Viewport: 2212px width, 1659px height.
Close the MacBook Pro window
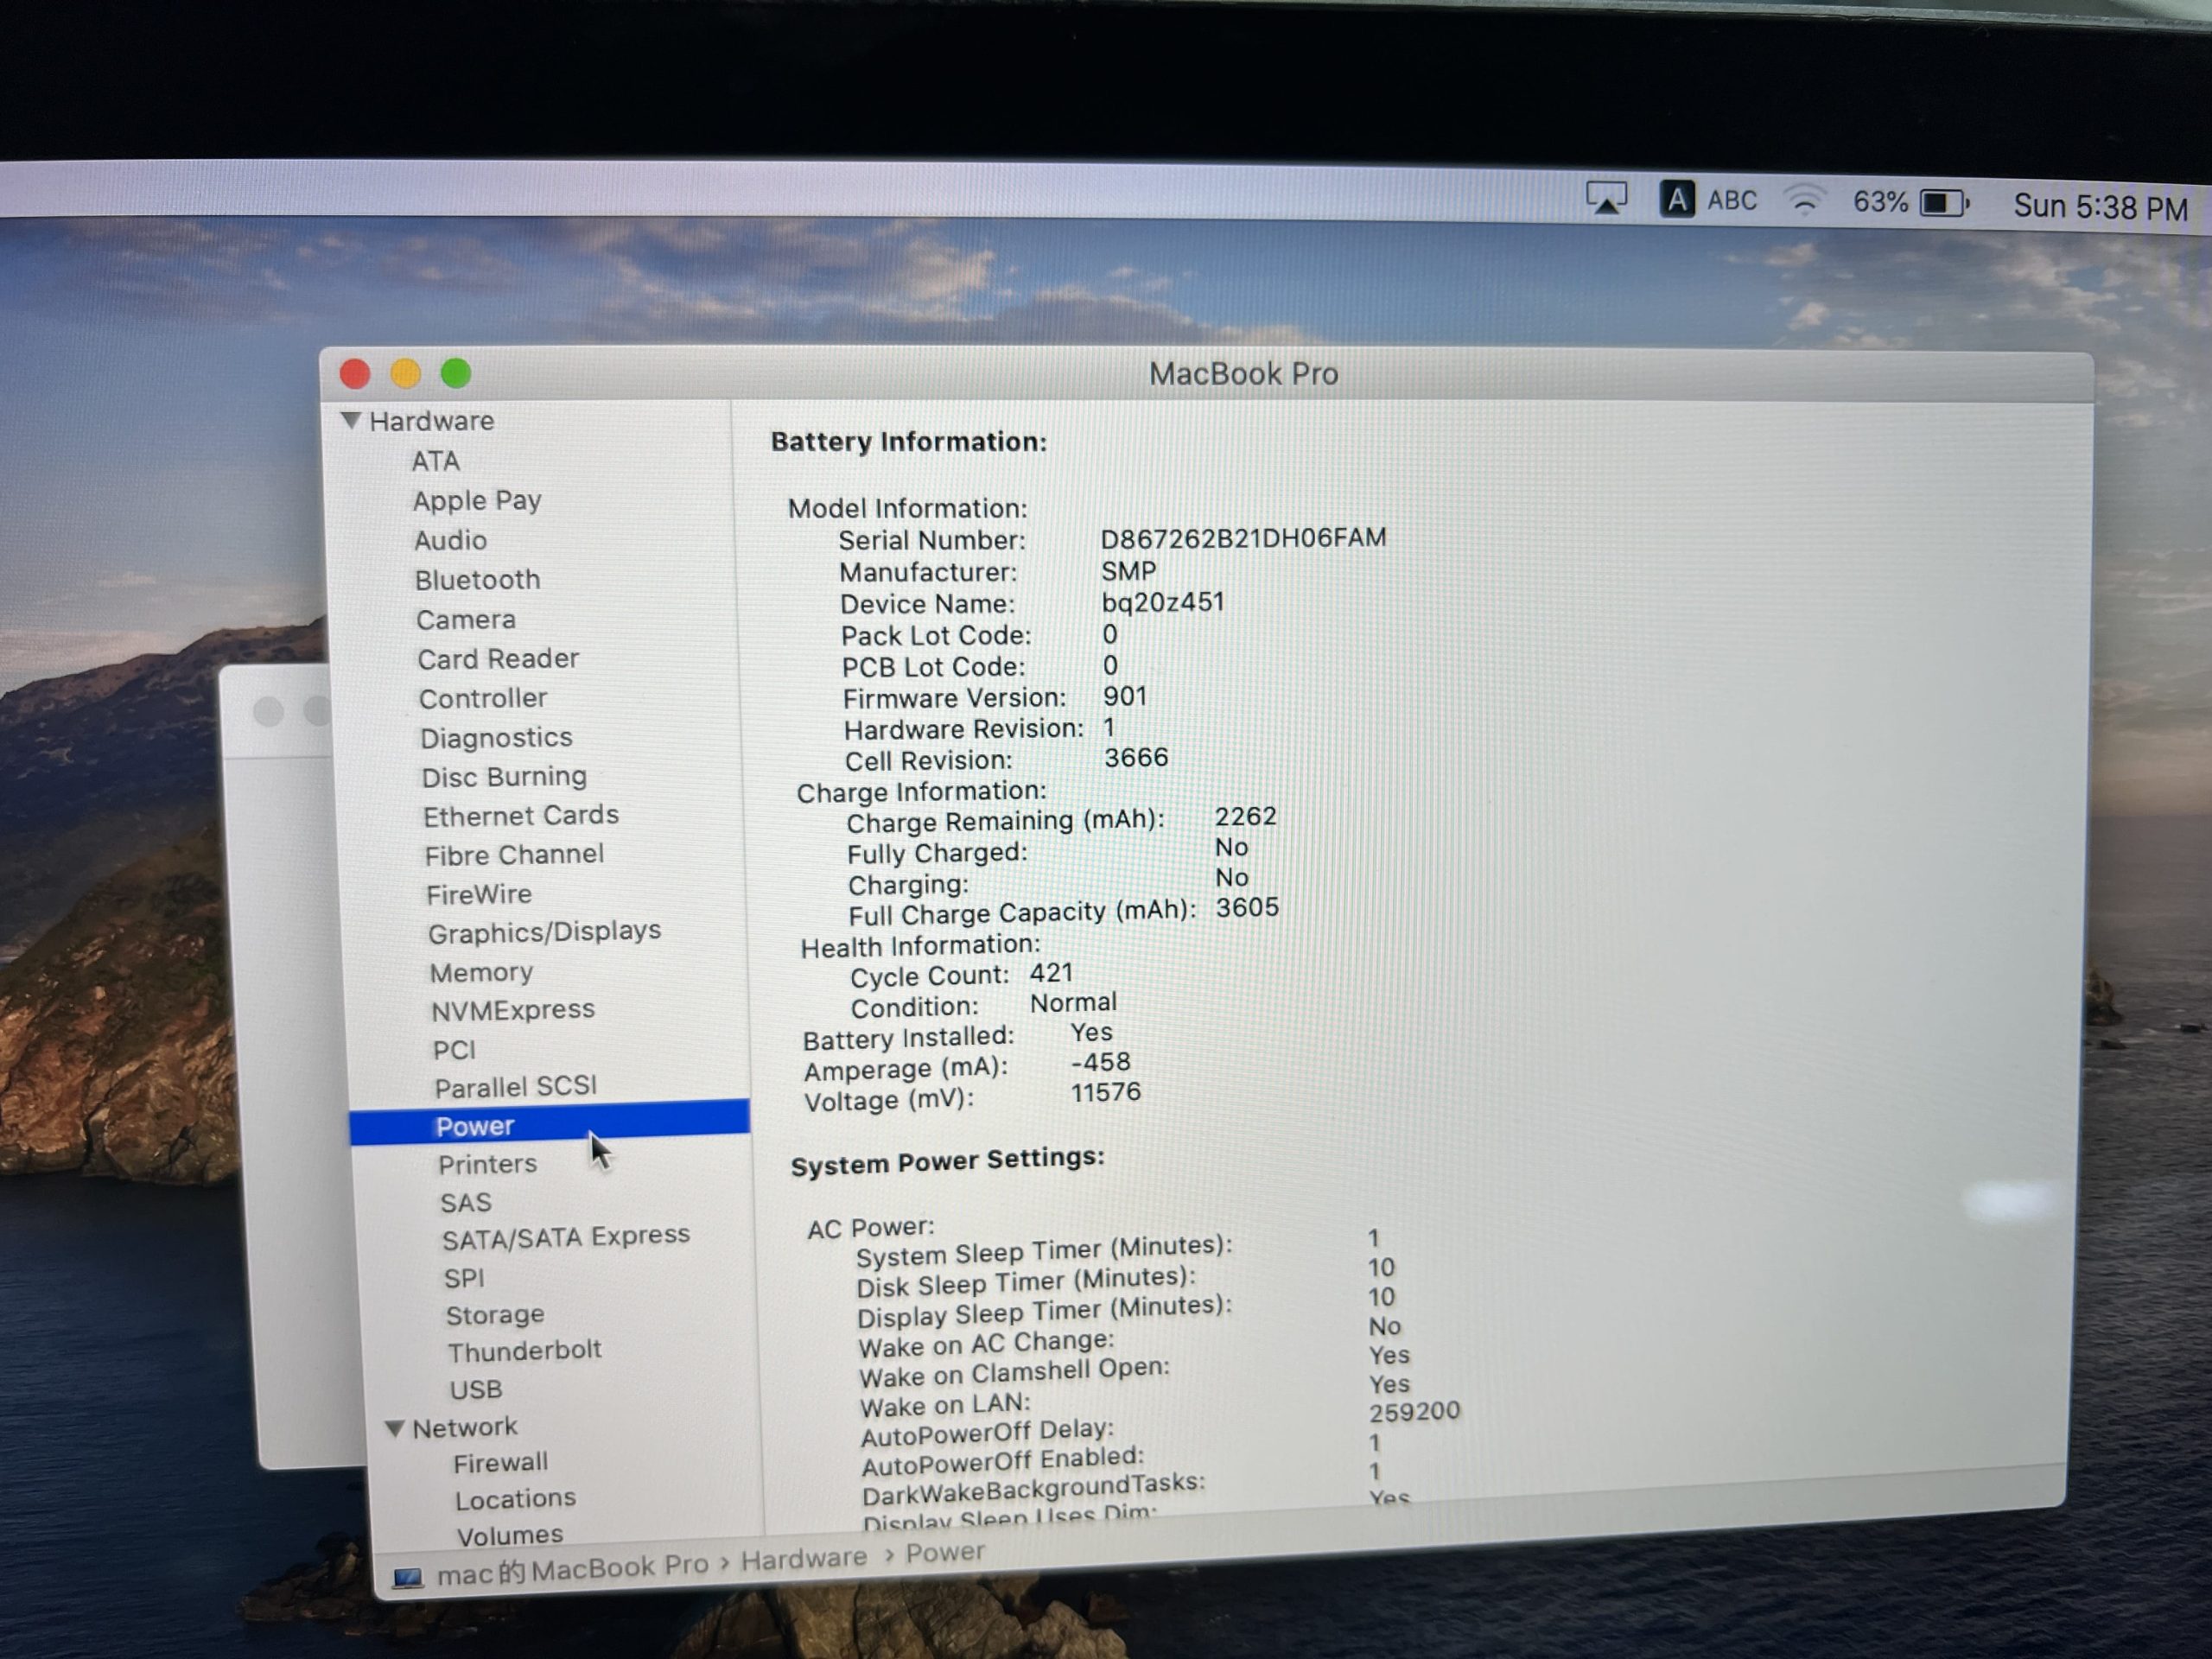355,374
